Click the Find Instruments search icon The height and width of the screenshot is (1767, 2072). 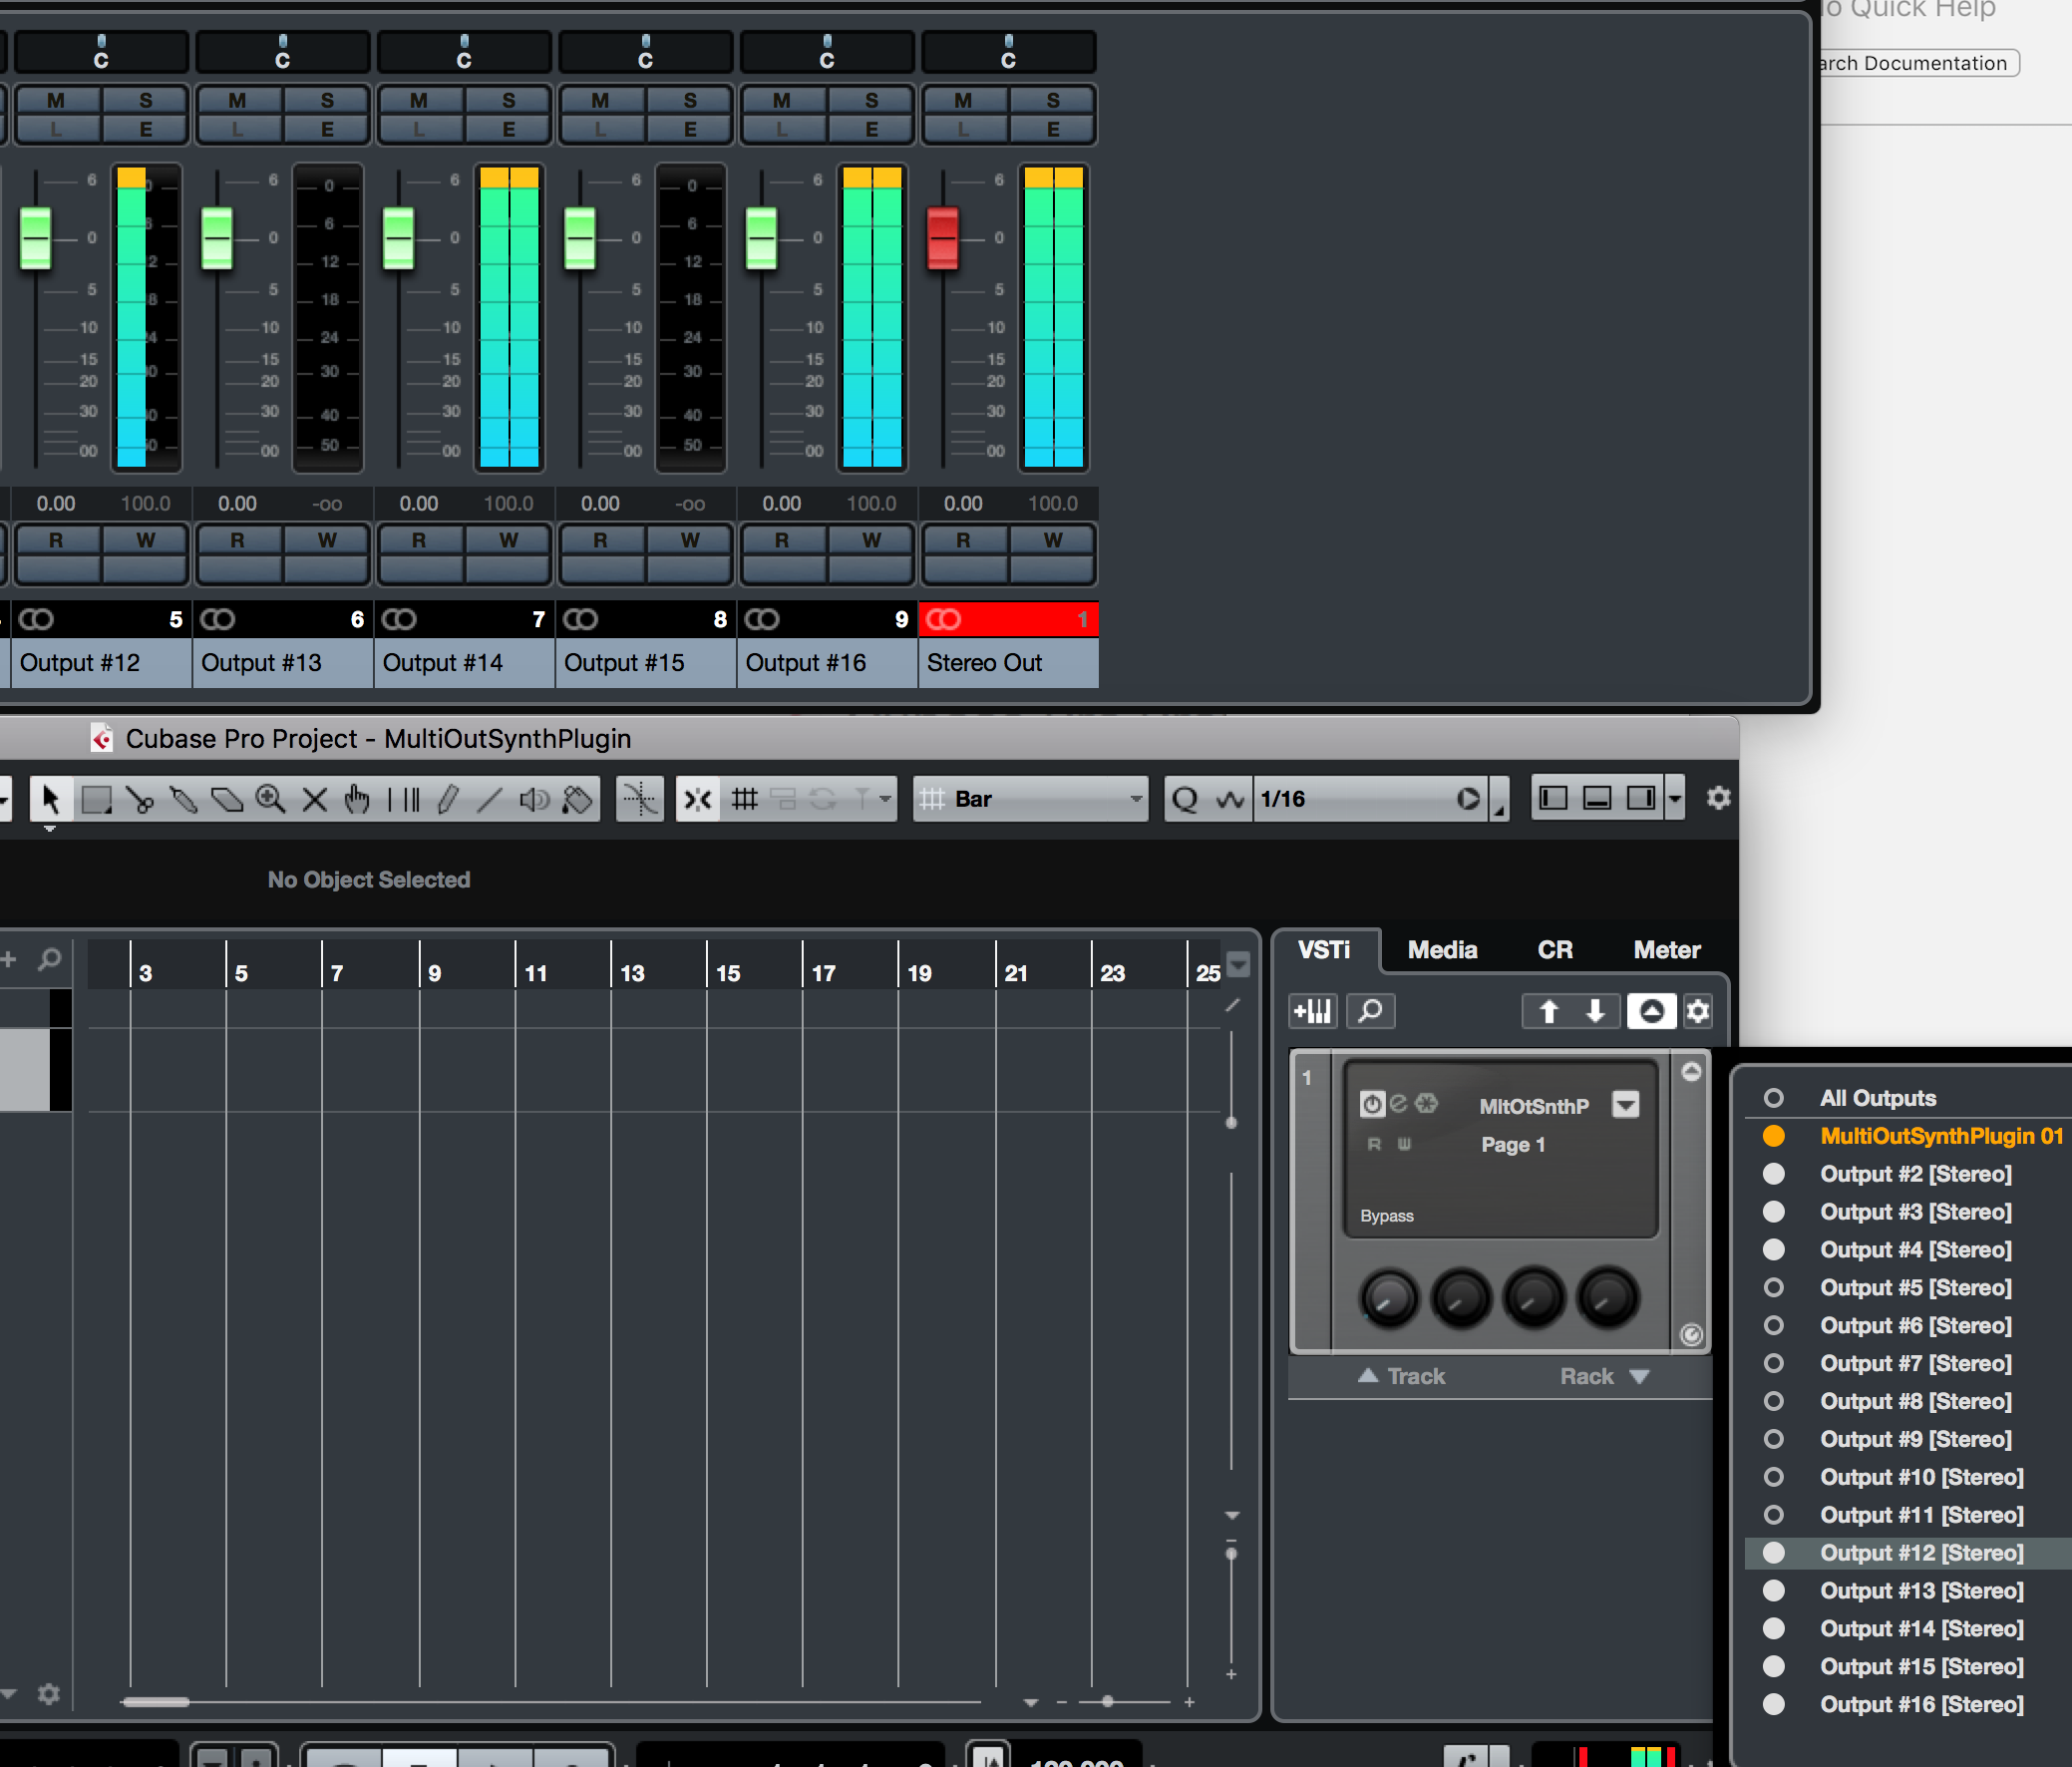tap(1370, 1011)
